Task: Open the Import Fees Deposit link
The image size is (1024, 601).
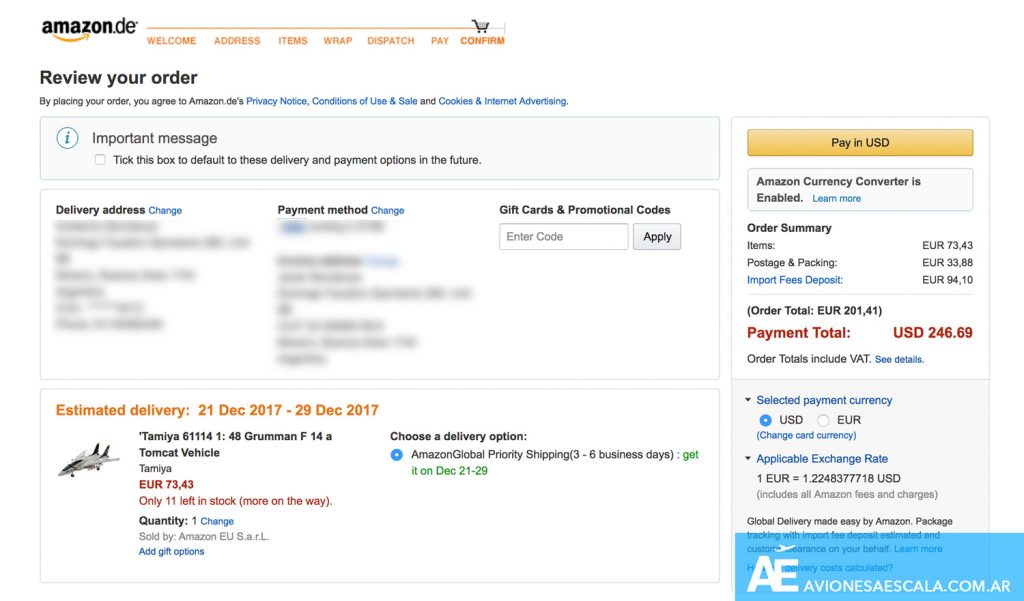Action: pyautogui.click(x=794, y=280)
